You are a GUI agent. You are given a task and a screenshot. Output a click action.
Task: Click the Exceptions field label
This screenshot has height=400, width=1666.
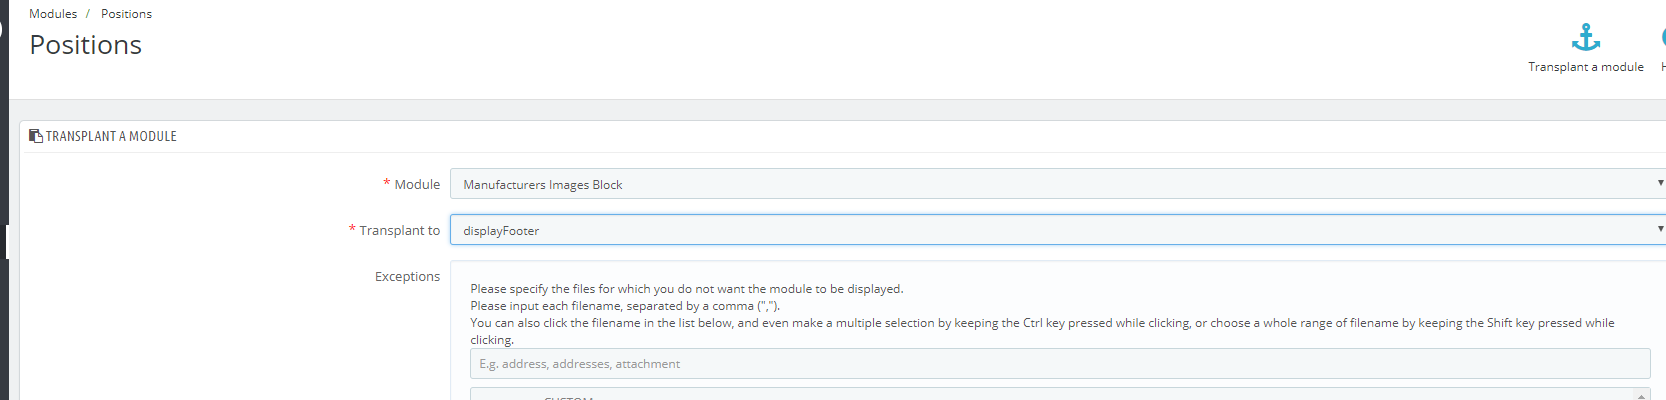click(407, 276)
